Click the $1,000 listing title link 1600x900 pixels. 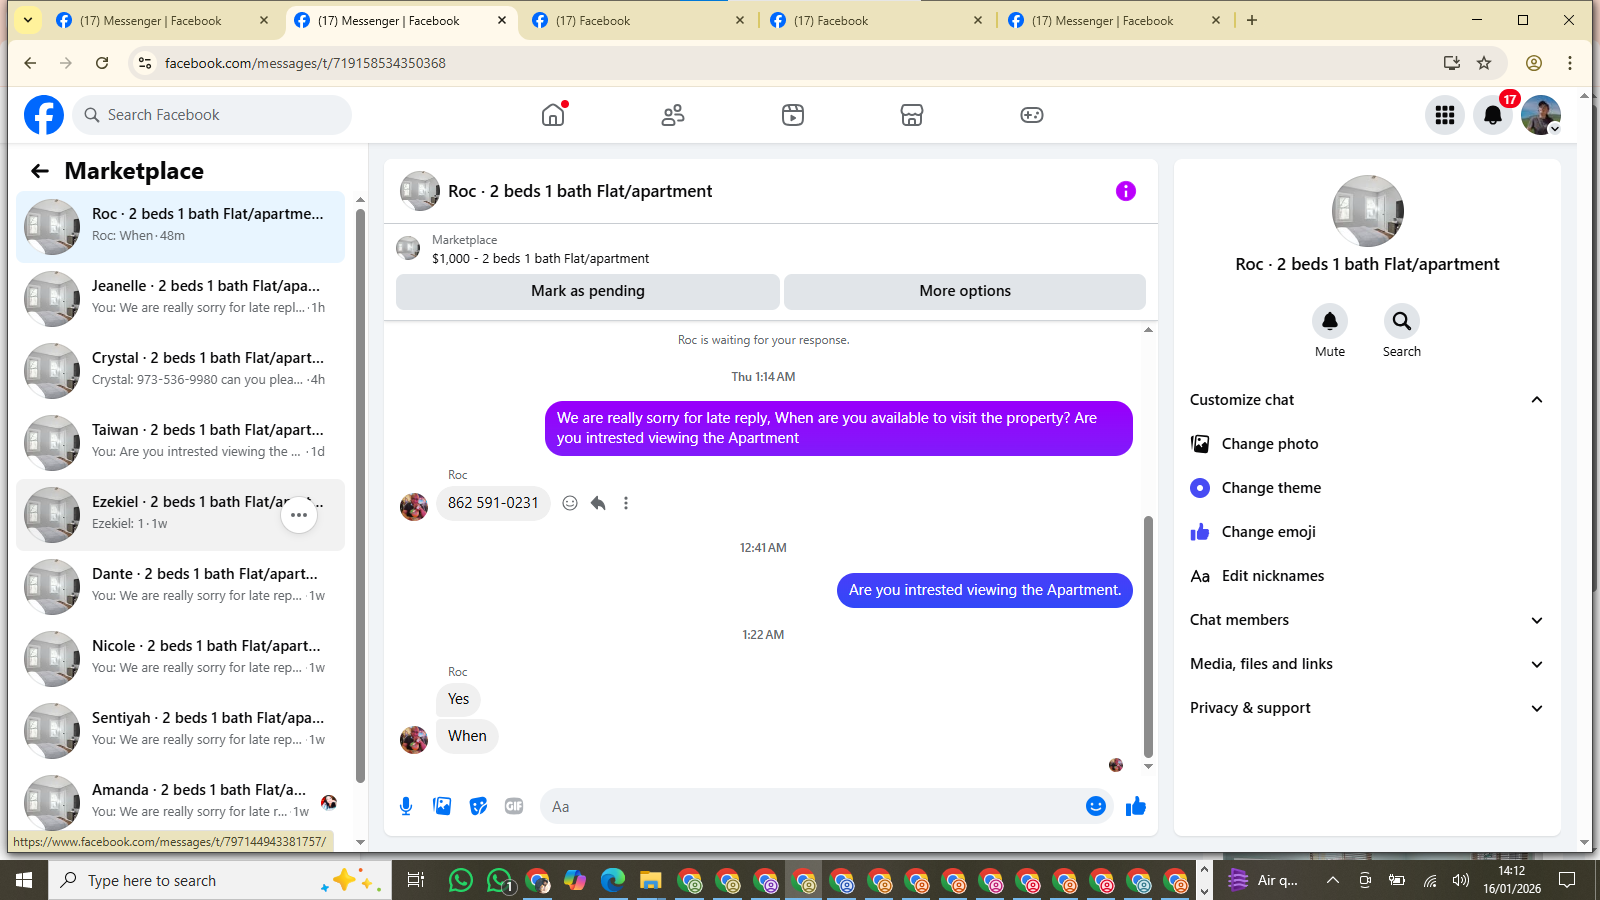(540, 258)
